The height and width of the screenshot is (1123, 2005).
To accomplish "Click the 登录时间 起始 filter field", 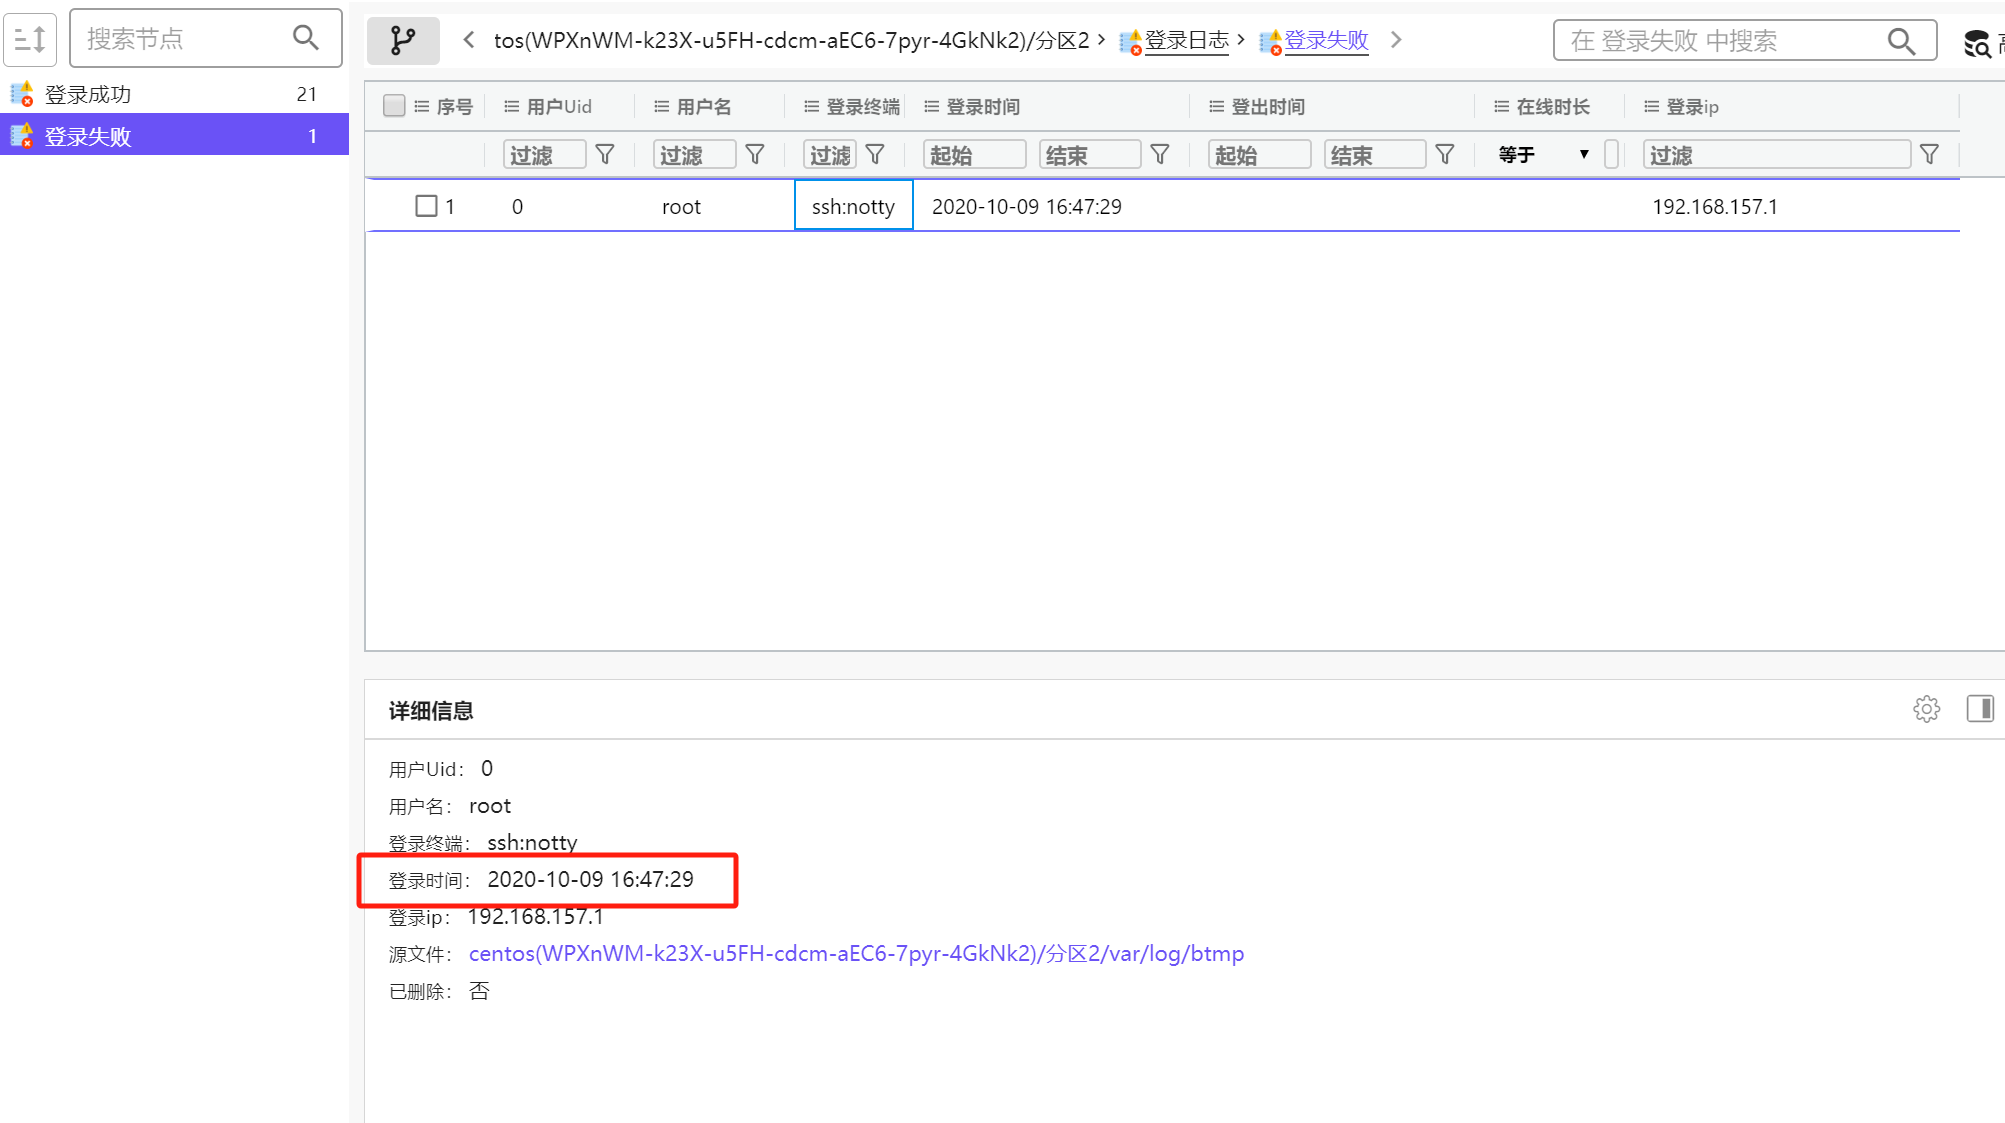I will coord(973,154).
